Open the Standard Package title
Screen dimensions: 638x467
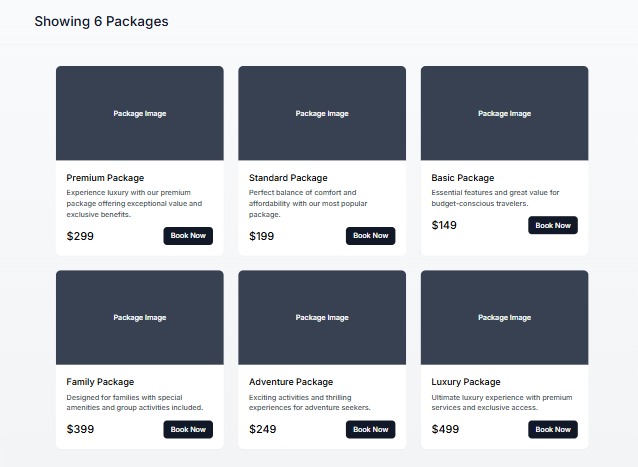(288, 178)
